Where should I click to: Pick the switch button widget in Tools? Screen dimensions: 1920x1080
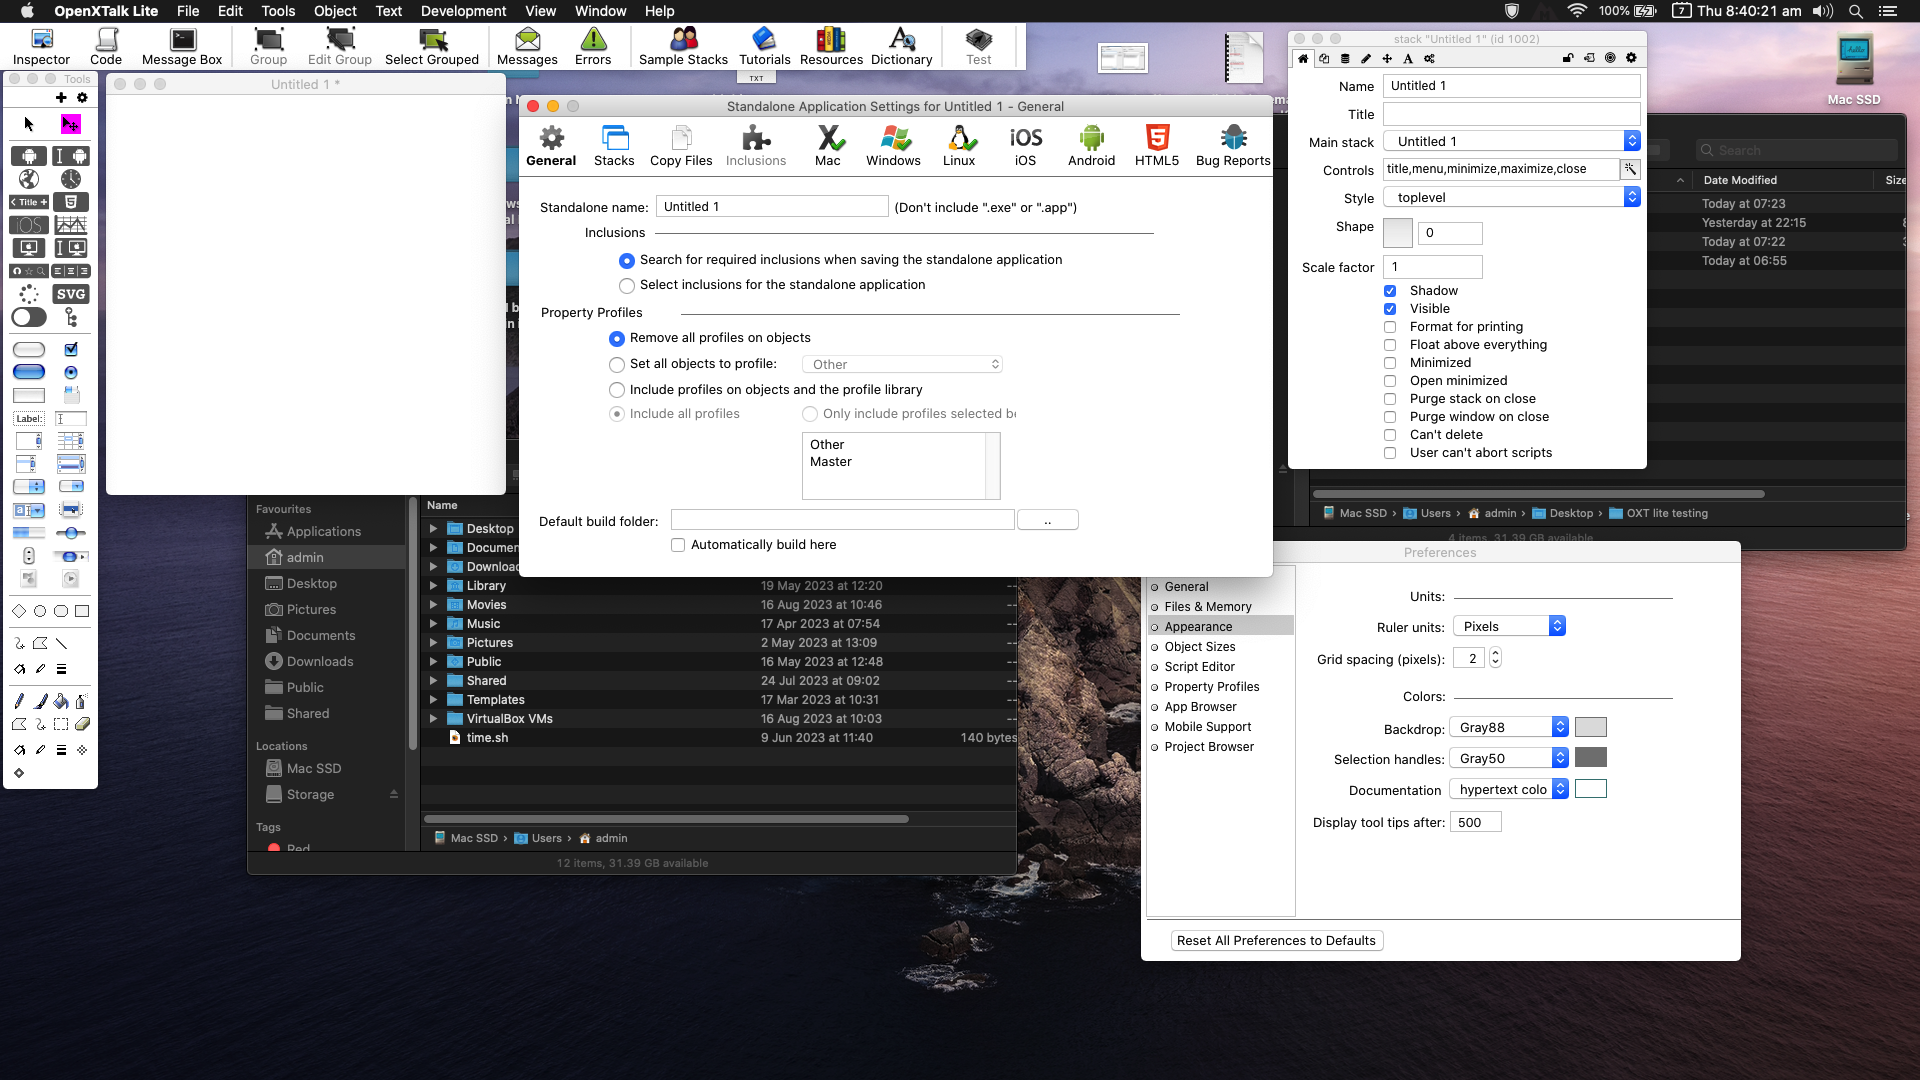coord(29,317)
